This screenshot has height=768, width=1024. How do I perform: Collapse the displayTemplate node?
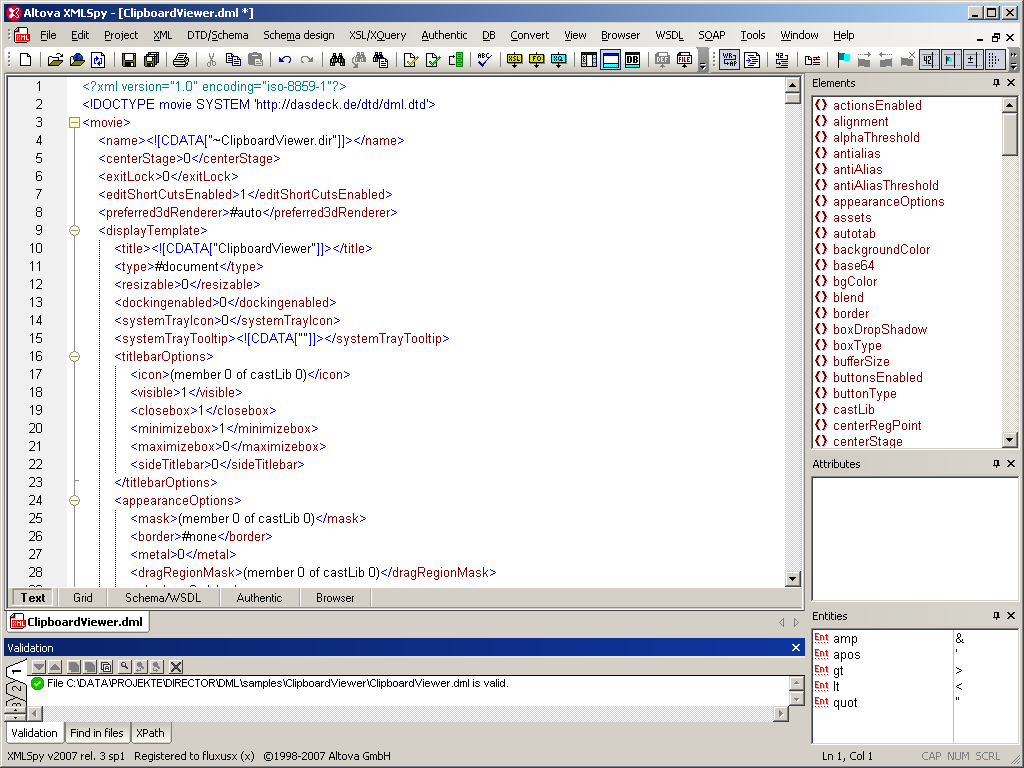pos(74,231)
